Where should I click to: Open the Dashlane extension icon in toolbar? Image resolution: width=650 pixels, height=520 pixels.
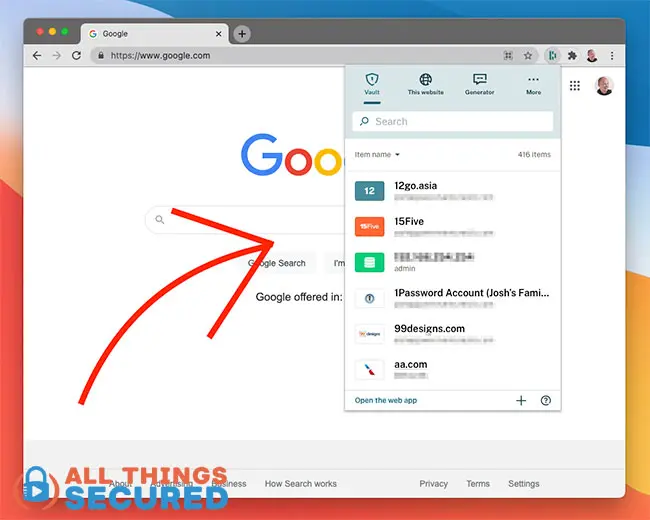(552, 55)
